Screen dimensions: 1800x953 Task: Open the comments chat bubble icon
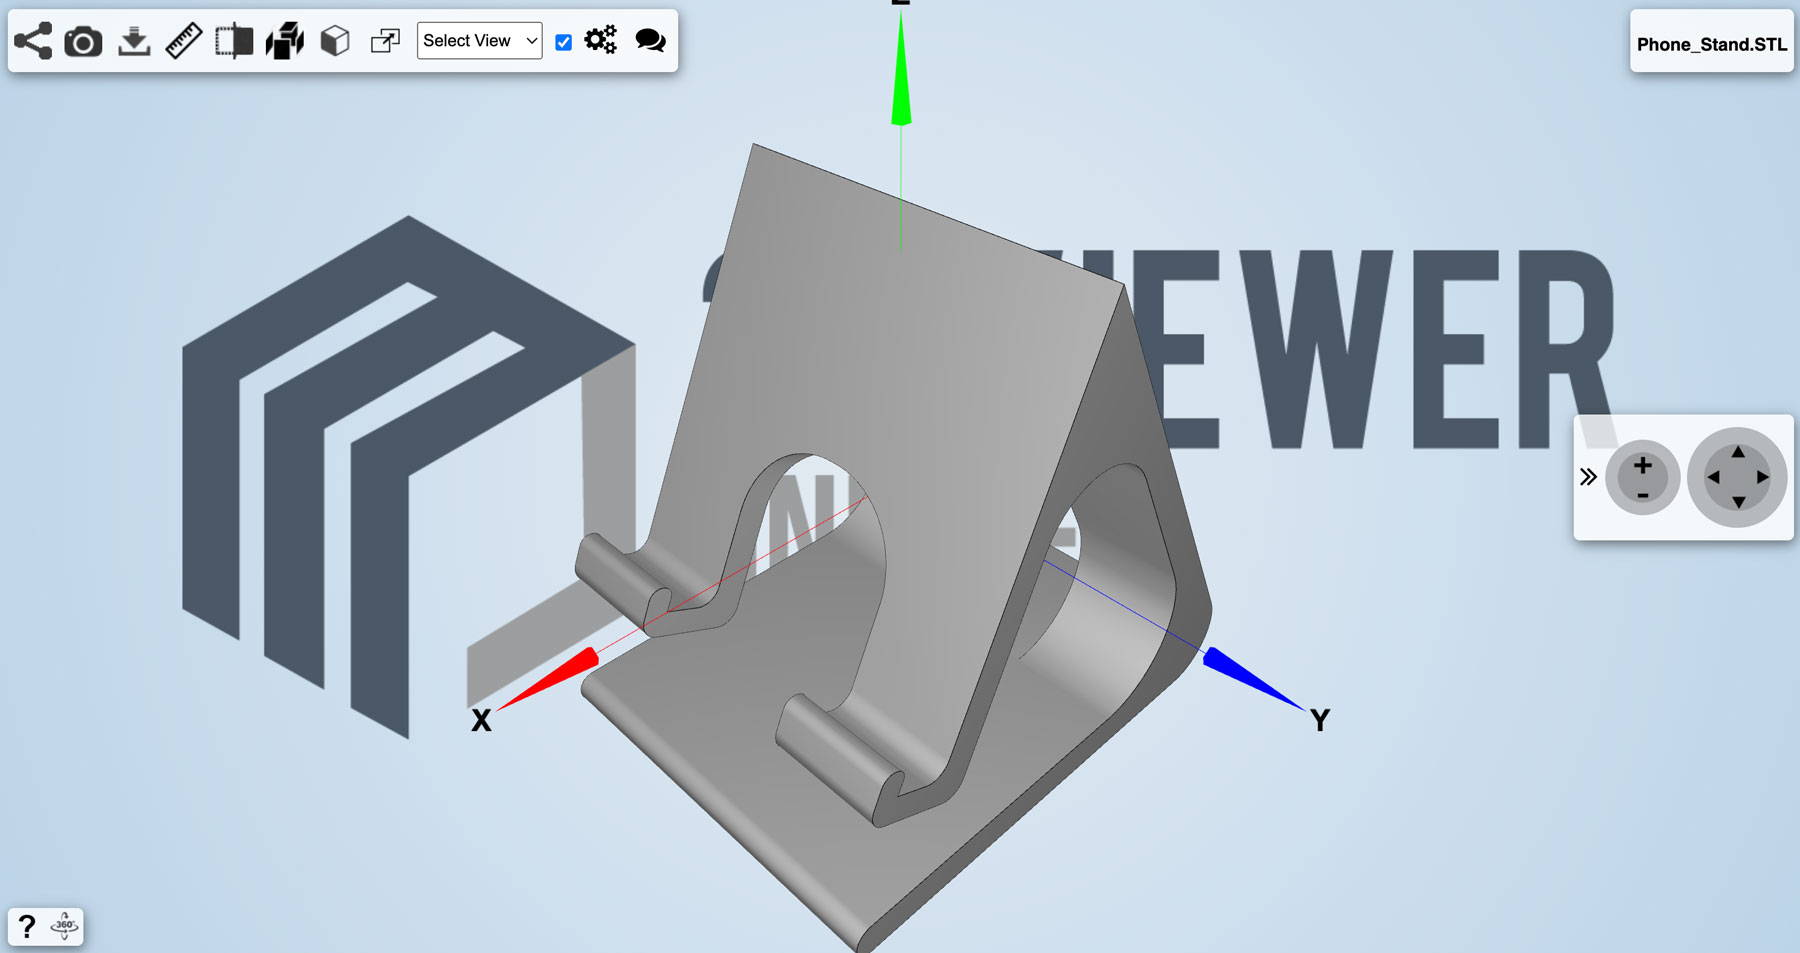click(651, 41)
